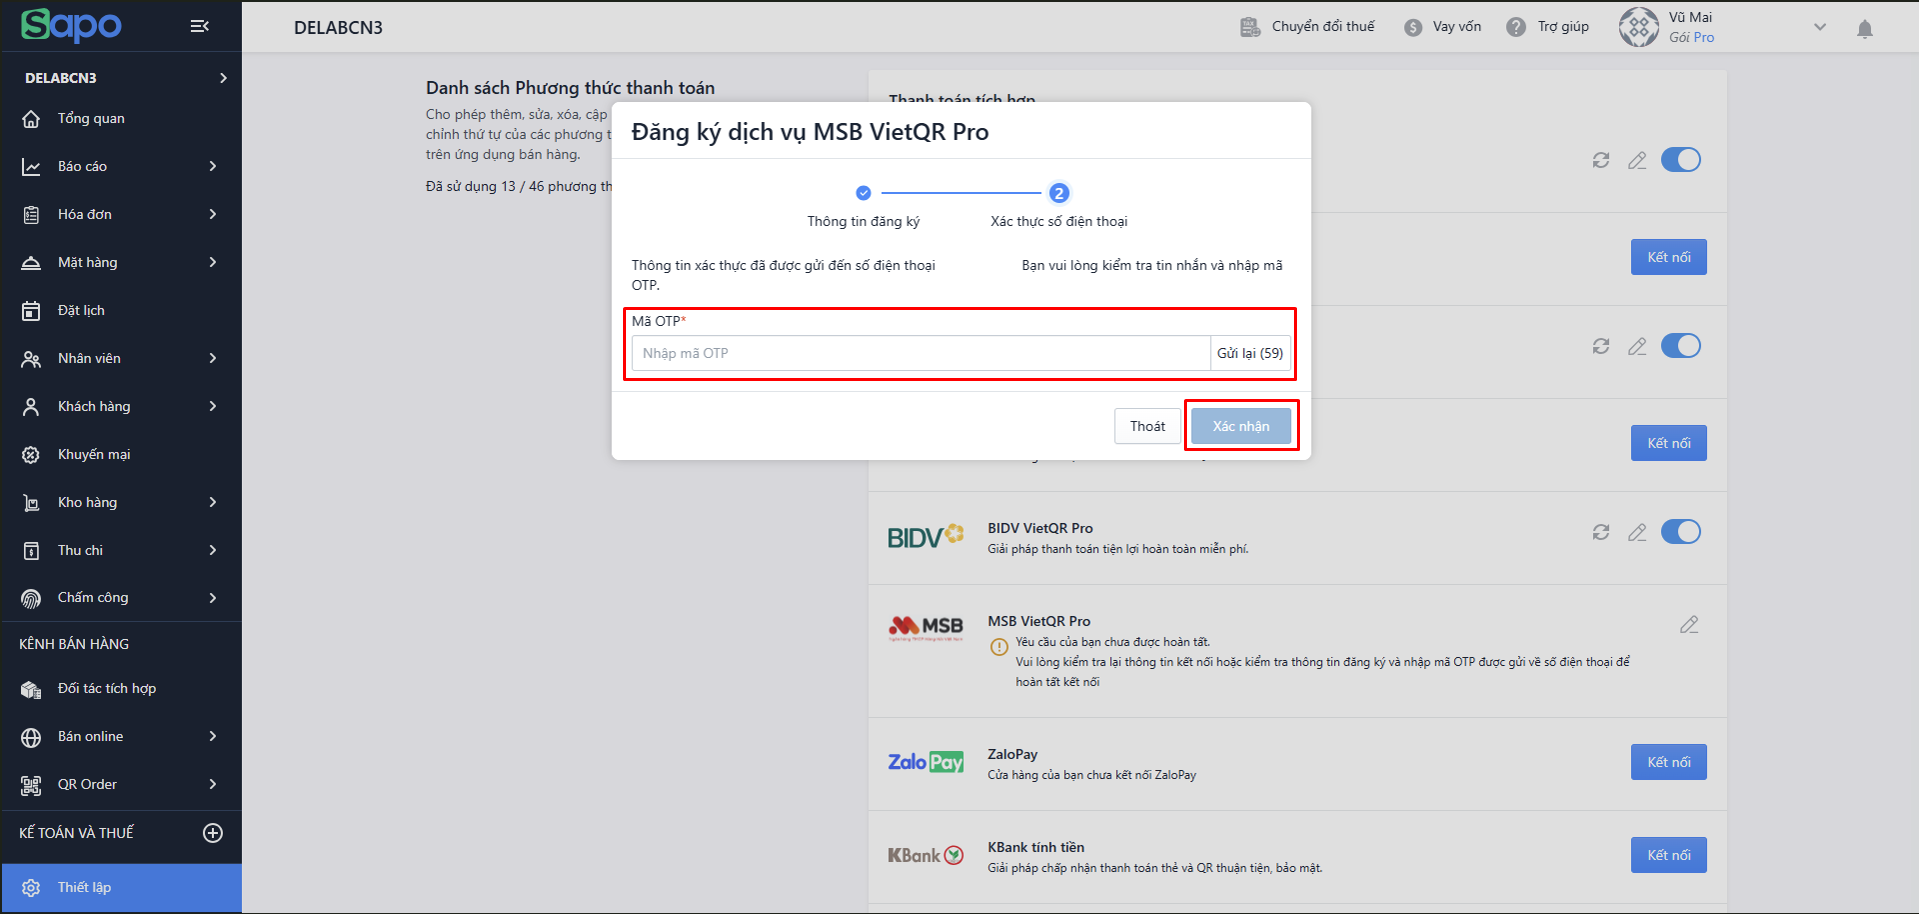Click the heading Danh sách Phương thức thanh toán
Image resolution: width=1919 pixels, height=914 pixels.
point(570,88)
